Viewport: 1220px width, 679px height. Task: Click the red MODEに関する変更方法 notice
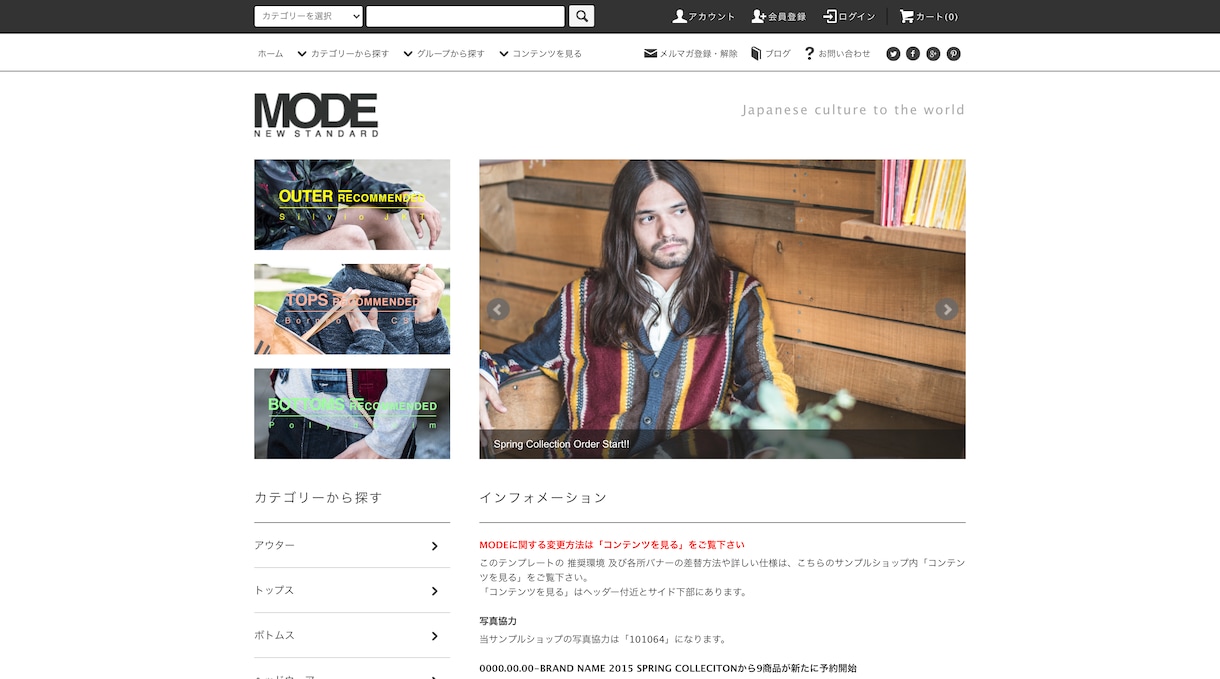coord(612,545)
